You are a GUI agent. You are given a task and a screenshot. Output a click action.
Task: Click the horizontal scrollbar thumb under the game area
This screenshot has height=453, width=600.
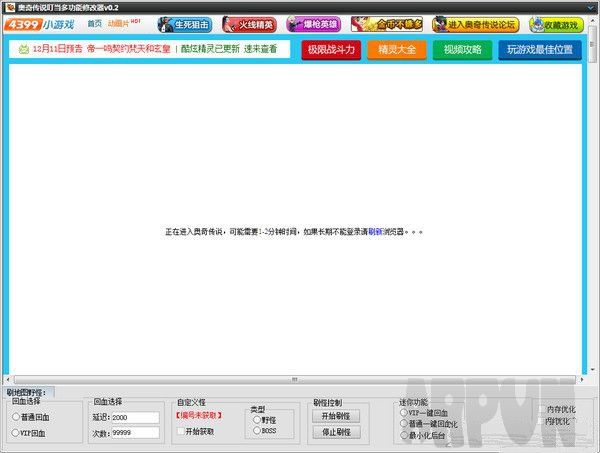coord(295,380)
